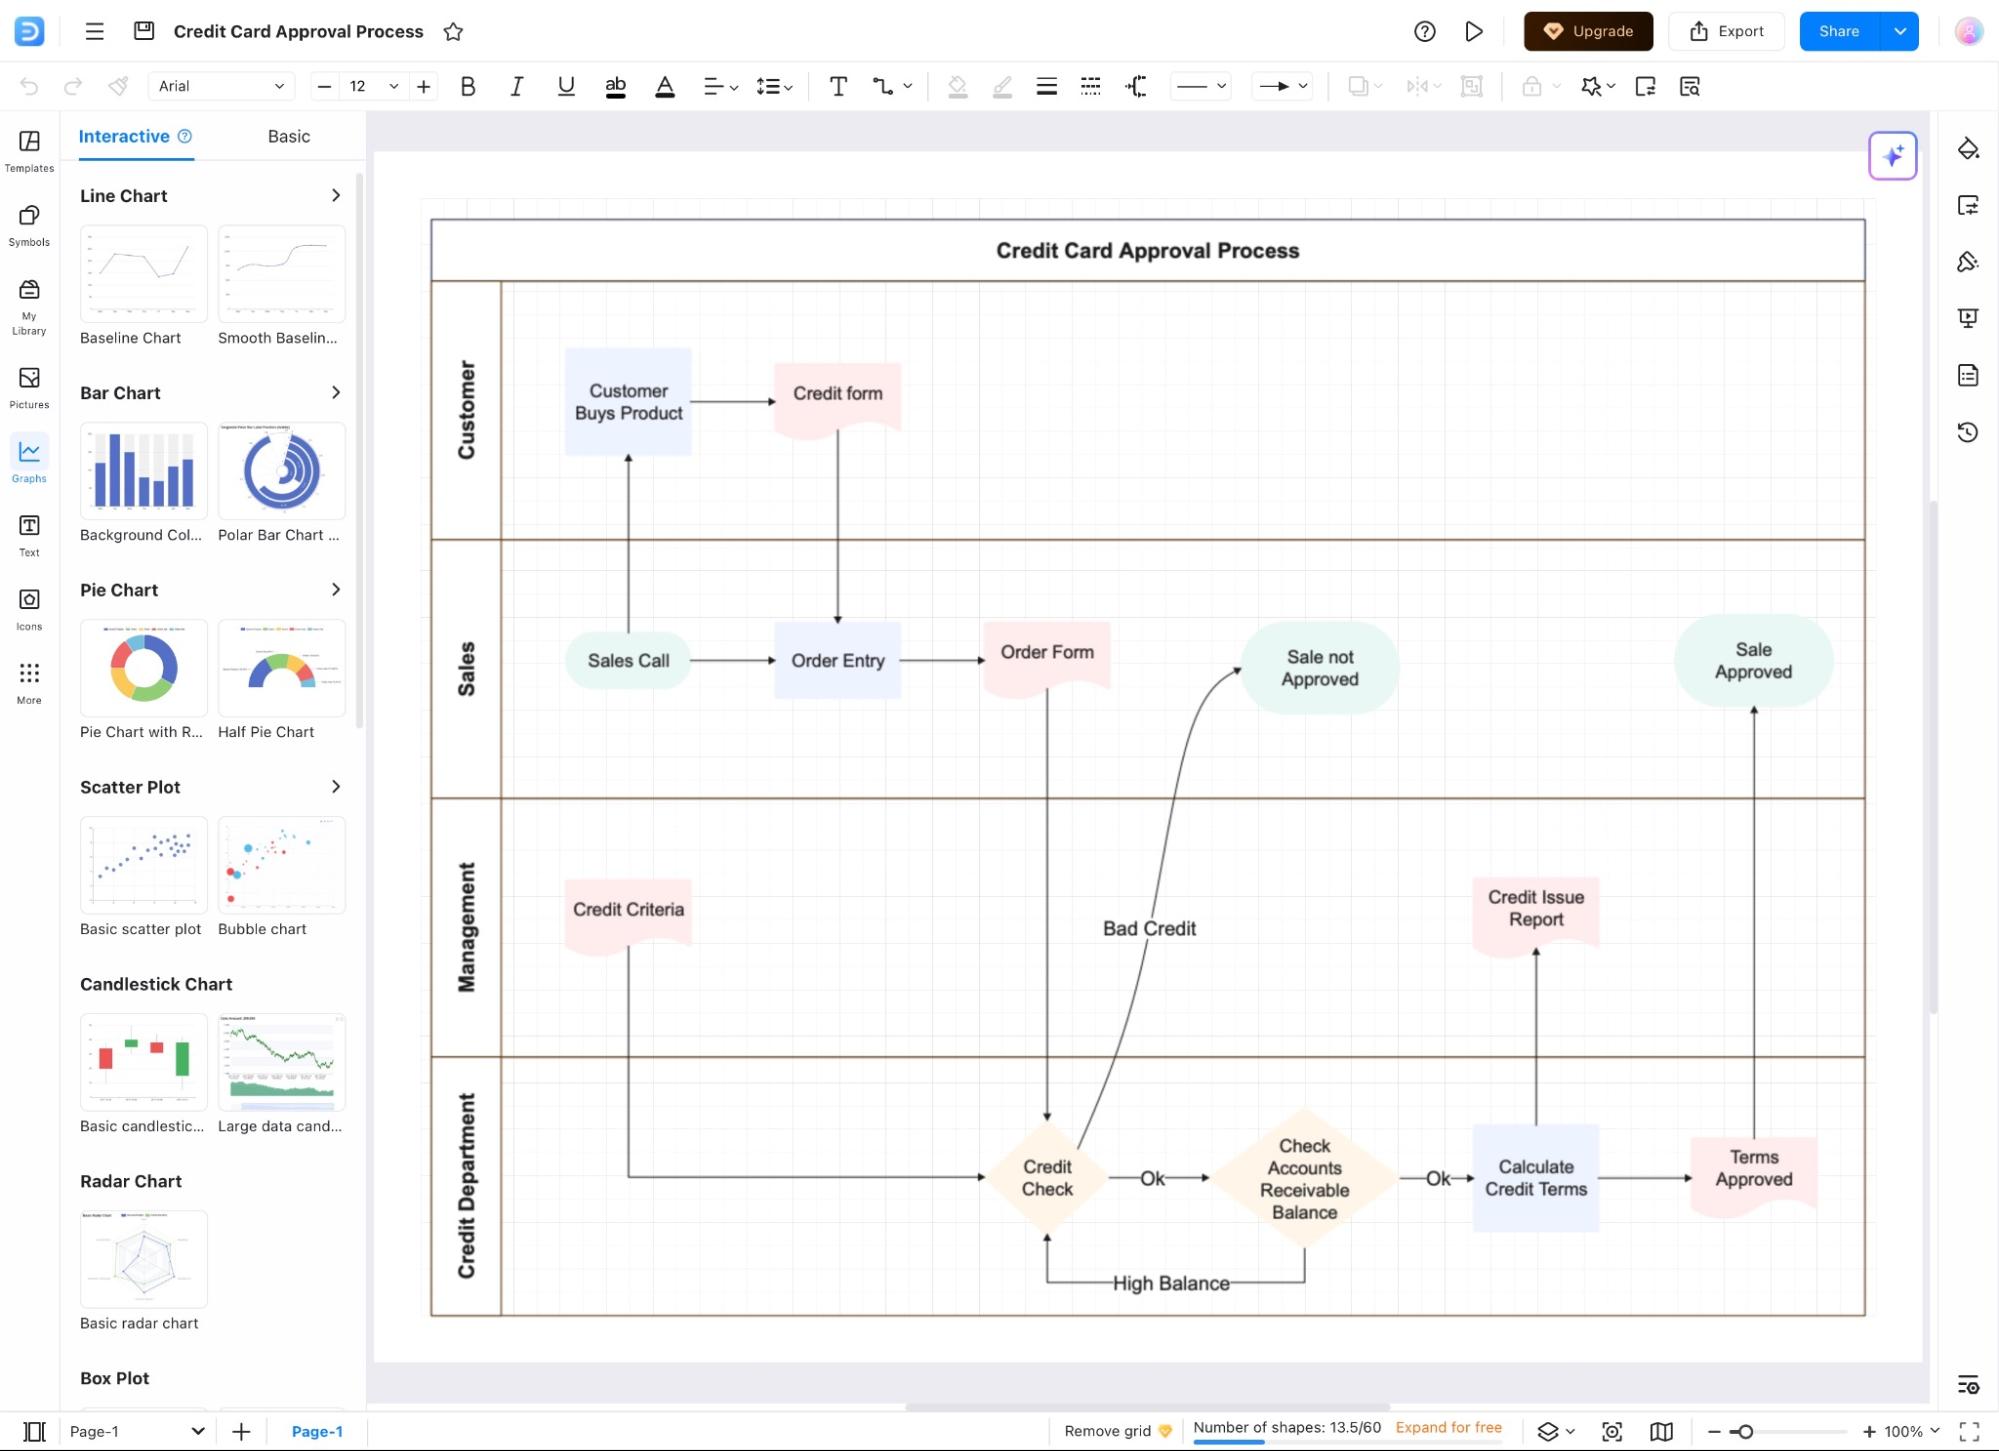Open the Arial font family dropdown

tap(220, 86)
